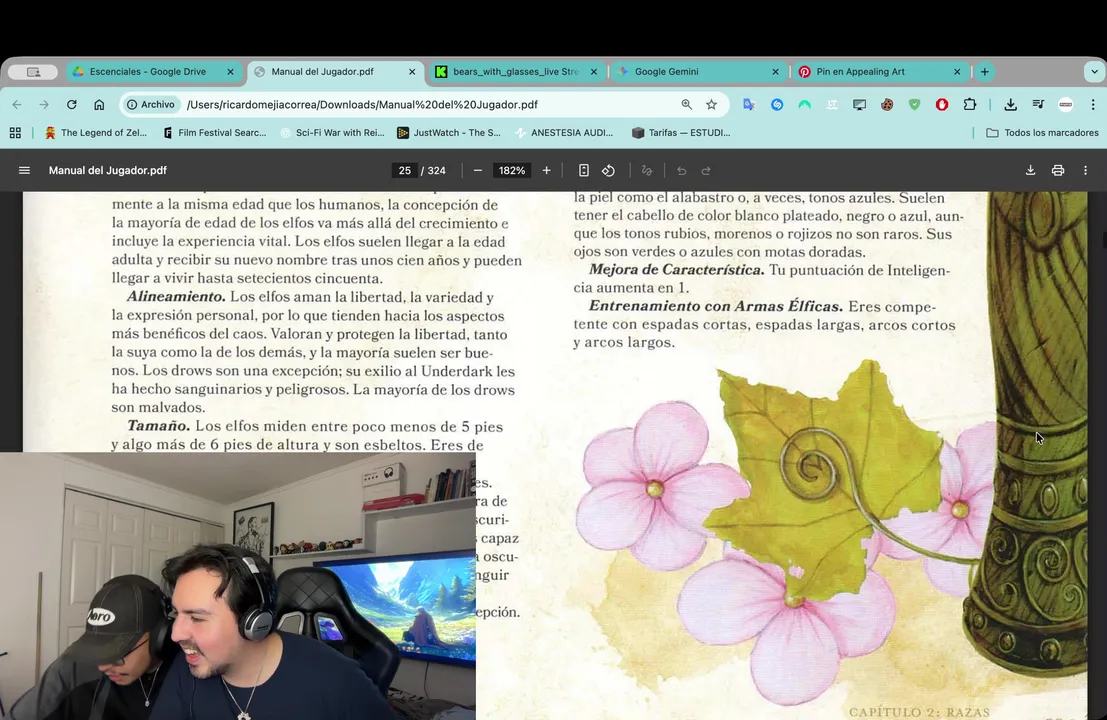Open the apps grid in bookmarks bar
The height and width of the screenshot is (720, 1107).
[x=15, y=133]
